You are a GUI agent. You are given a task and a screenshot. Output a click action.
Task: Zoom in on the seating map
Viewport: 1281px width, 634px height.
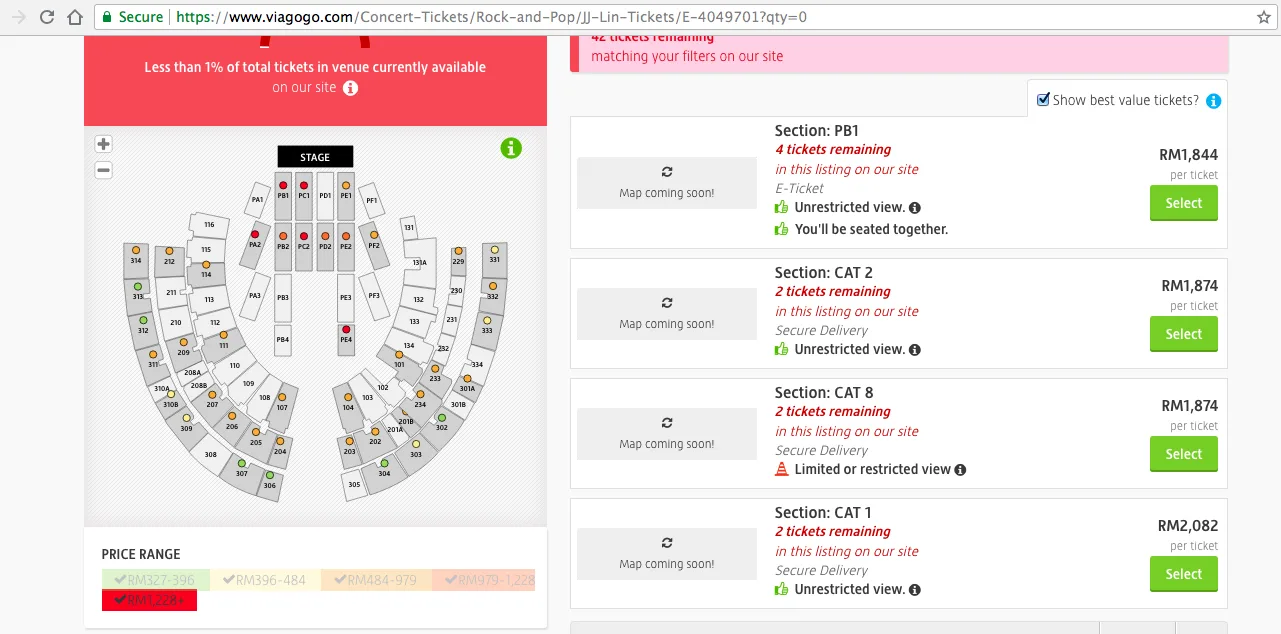point(103,144)
